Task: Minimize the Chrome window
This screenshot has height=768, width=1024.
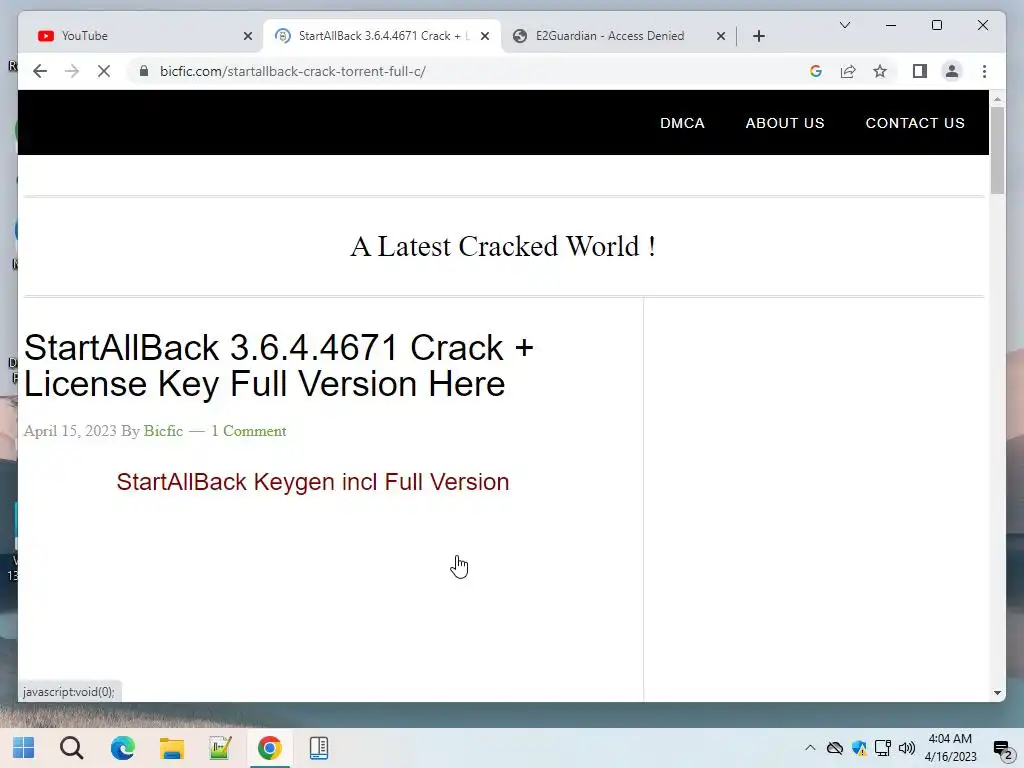Action: [x=891, y=25]
